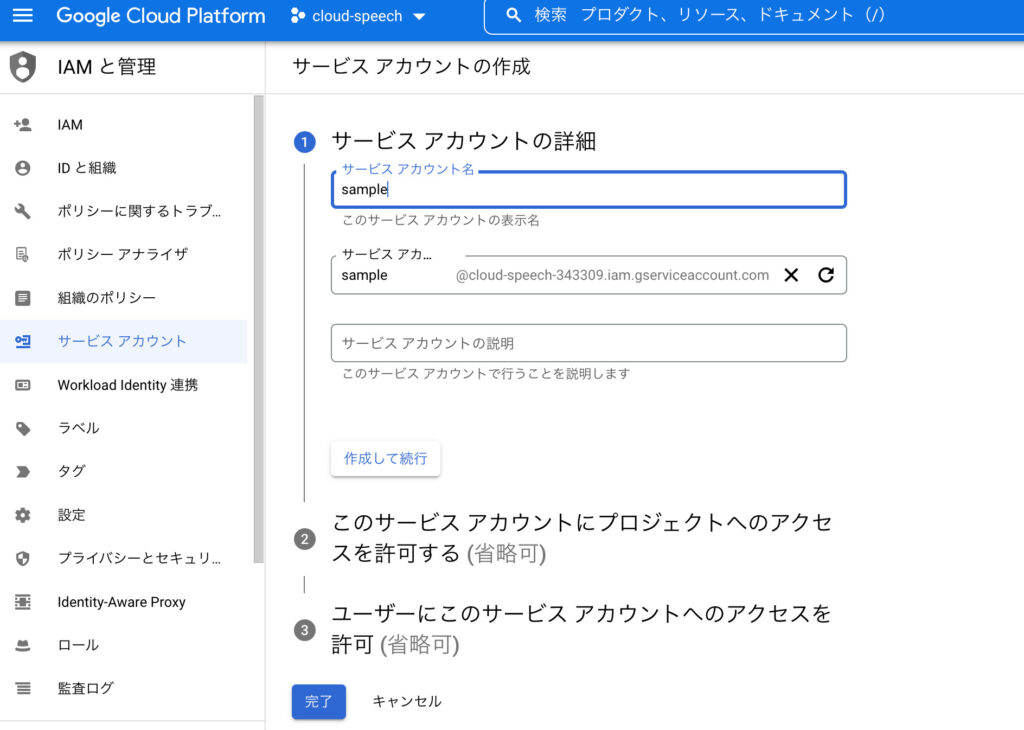
Task: Open the ラベル sidebar icon
Action: coord(22,428)
